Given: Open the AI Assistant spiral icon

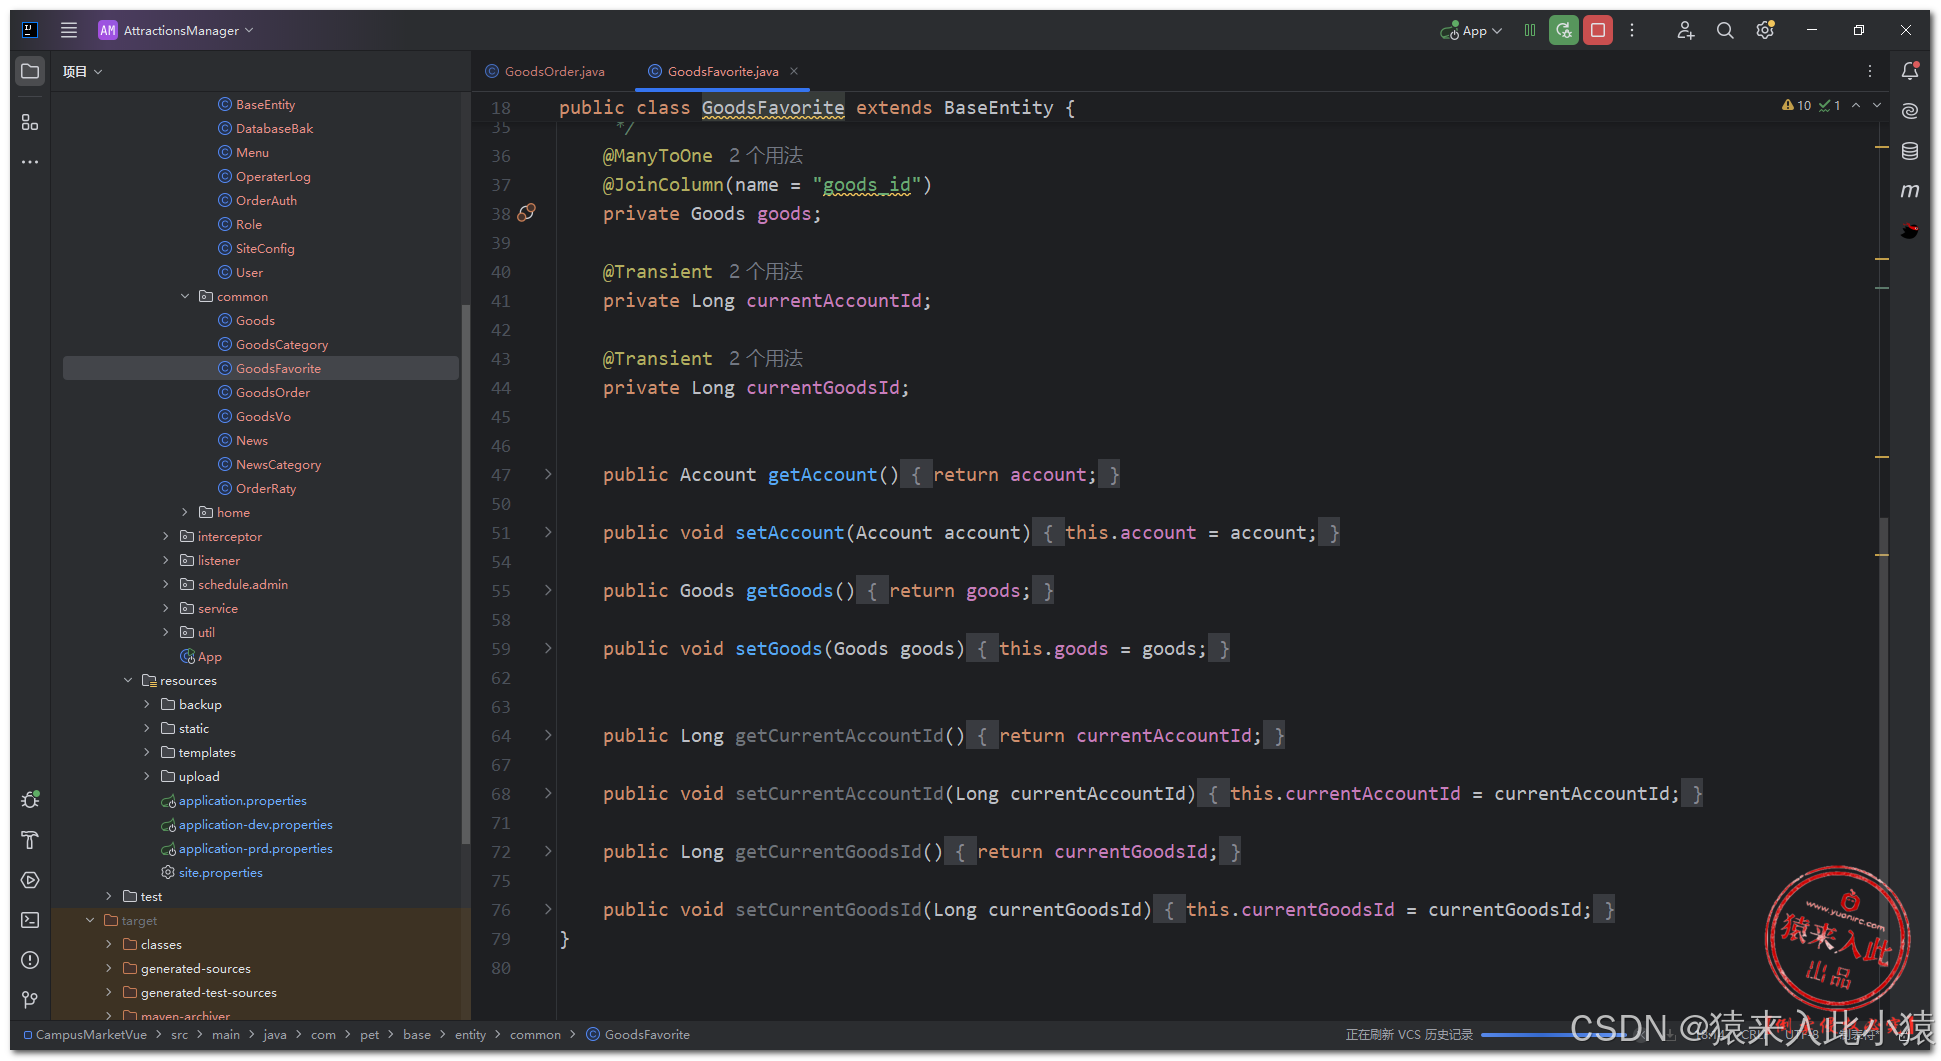Looking at the screenshot, I should (x=1910, y=111).
